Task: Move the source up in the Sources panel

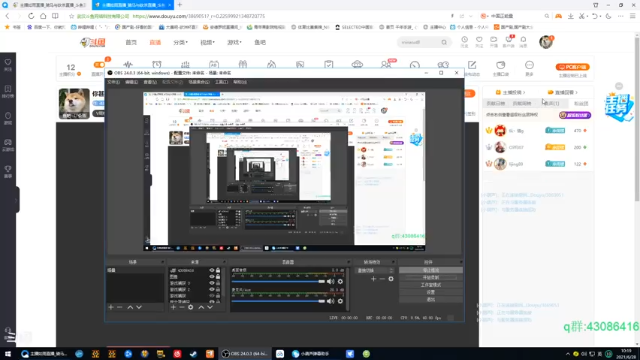Action: pos(201,307)
